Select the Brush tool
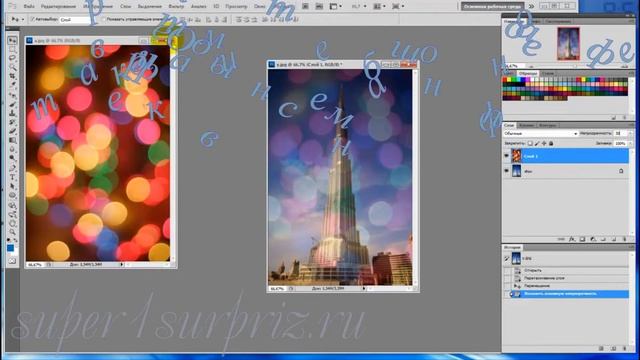Viewport: 640px width, 360px height. (x=12, y=104)
